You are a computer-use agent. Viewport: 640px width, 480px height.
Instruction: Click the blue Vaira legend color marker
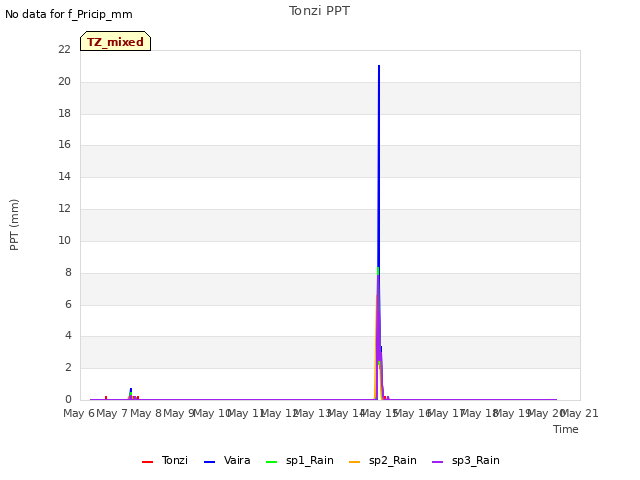(209, 462)
